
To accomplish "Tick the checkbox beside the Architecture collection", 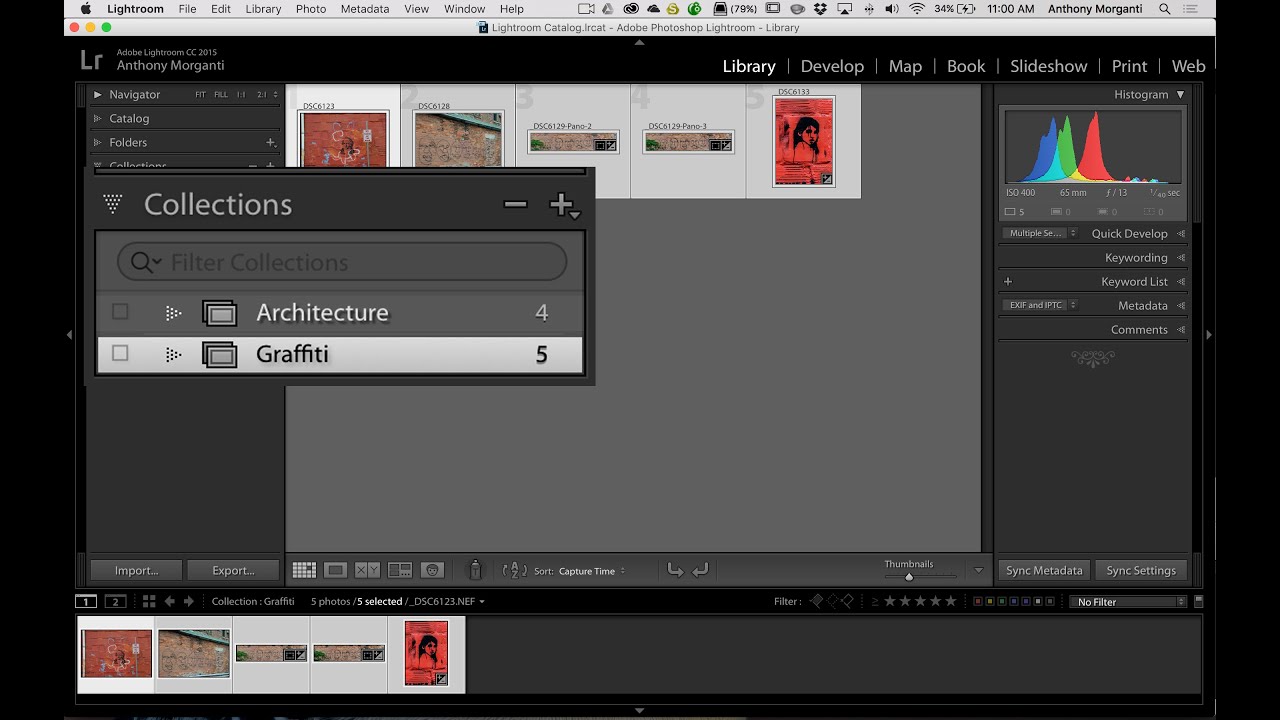I will [x=120, y=312].
